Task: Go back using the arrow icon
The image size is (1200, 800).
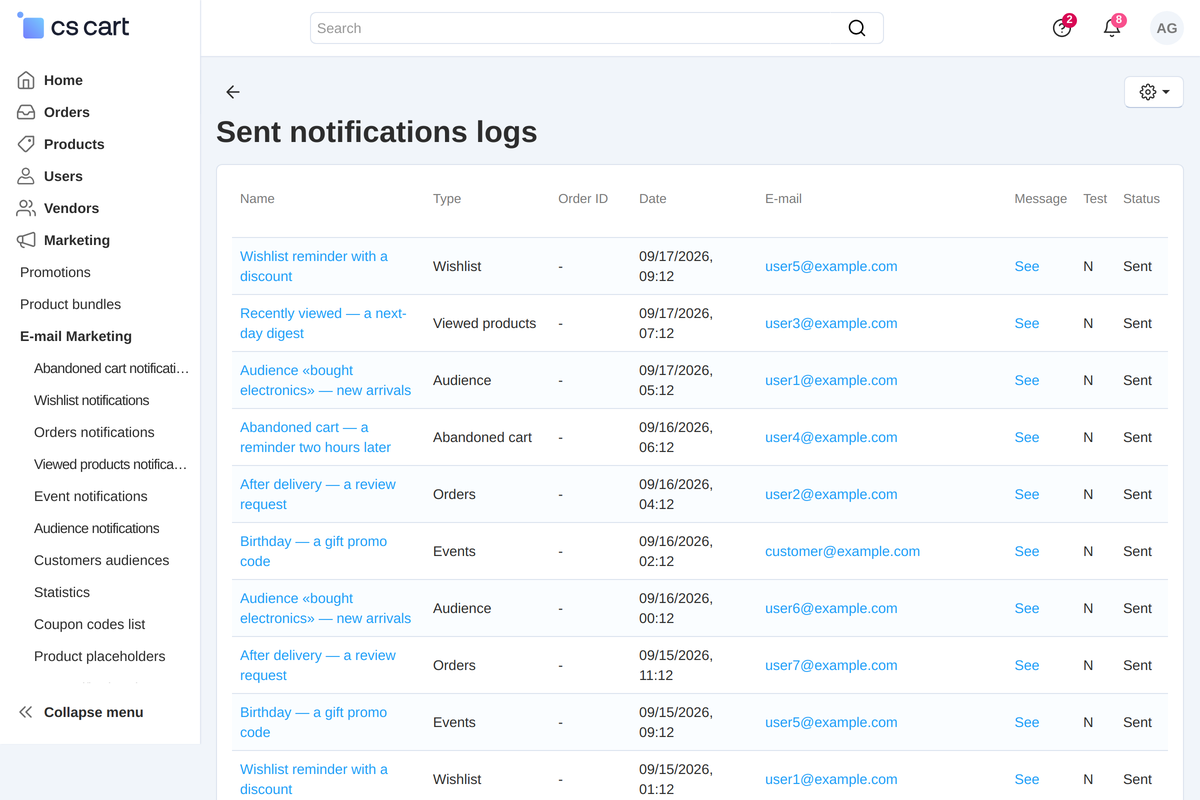Action: click(x=233, y=92)
